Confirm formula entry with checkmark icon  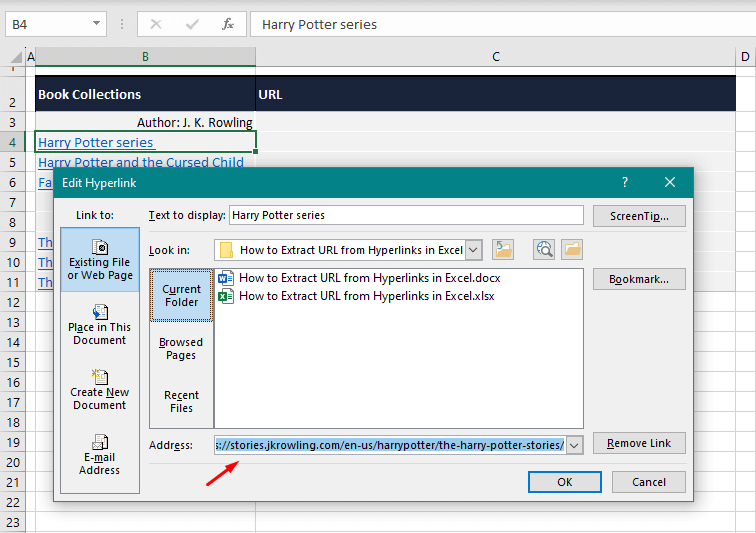[x=192, y=24]
